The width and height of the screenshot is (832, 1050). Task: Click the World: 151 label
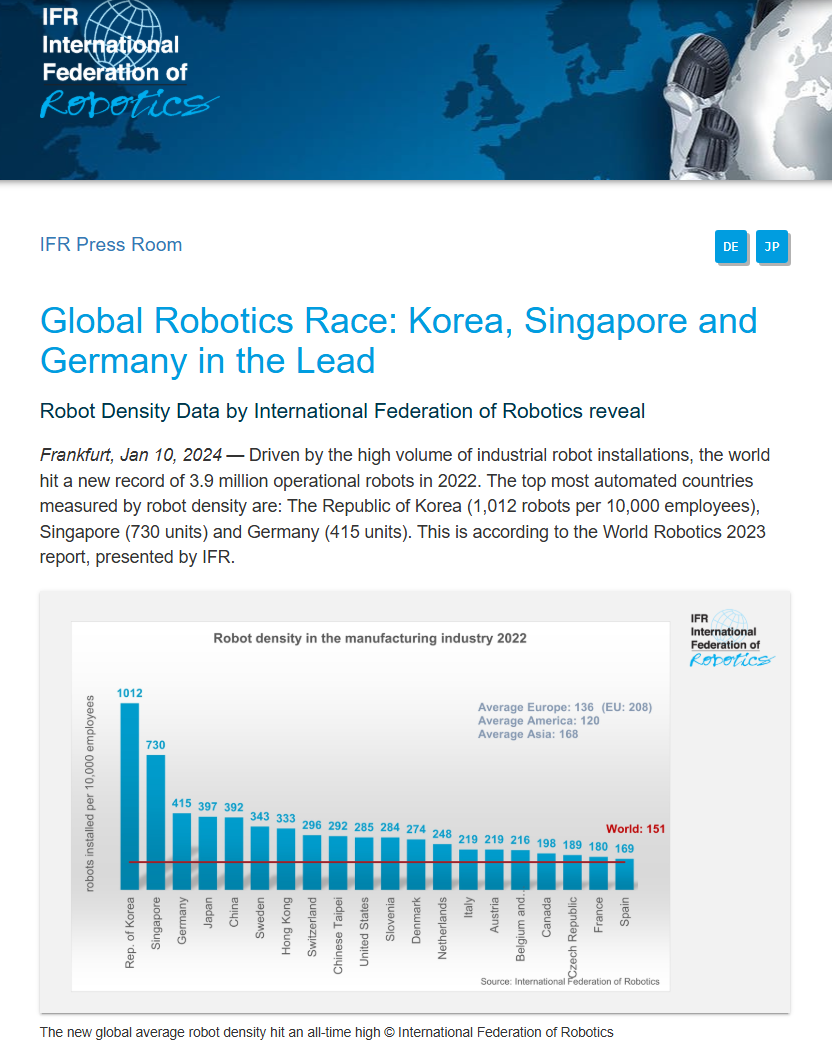(x=636, y=829)
